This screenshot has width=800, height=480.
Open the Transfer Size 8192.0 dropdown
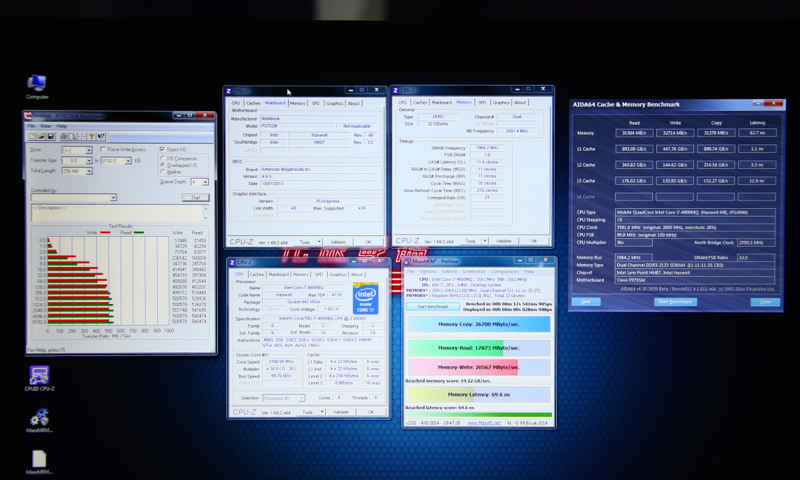pos(128,161)
